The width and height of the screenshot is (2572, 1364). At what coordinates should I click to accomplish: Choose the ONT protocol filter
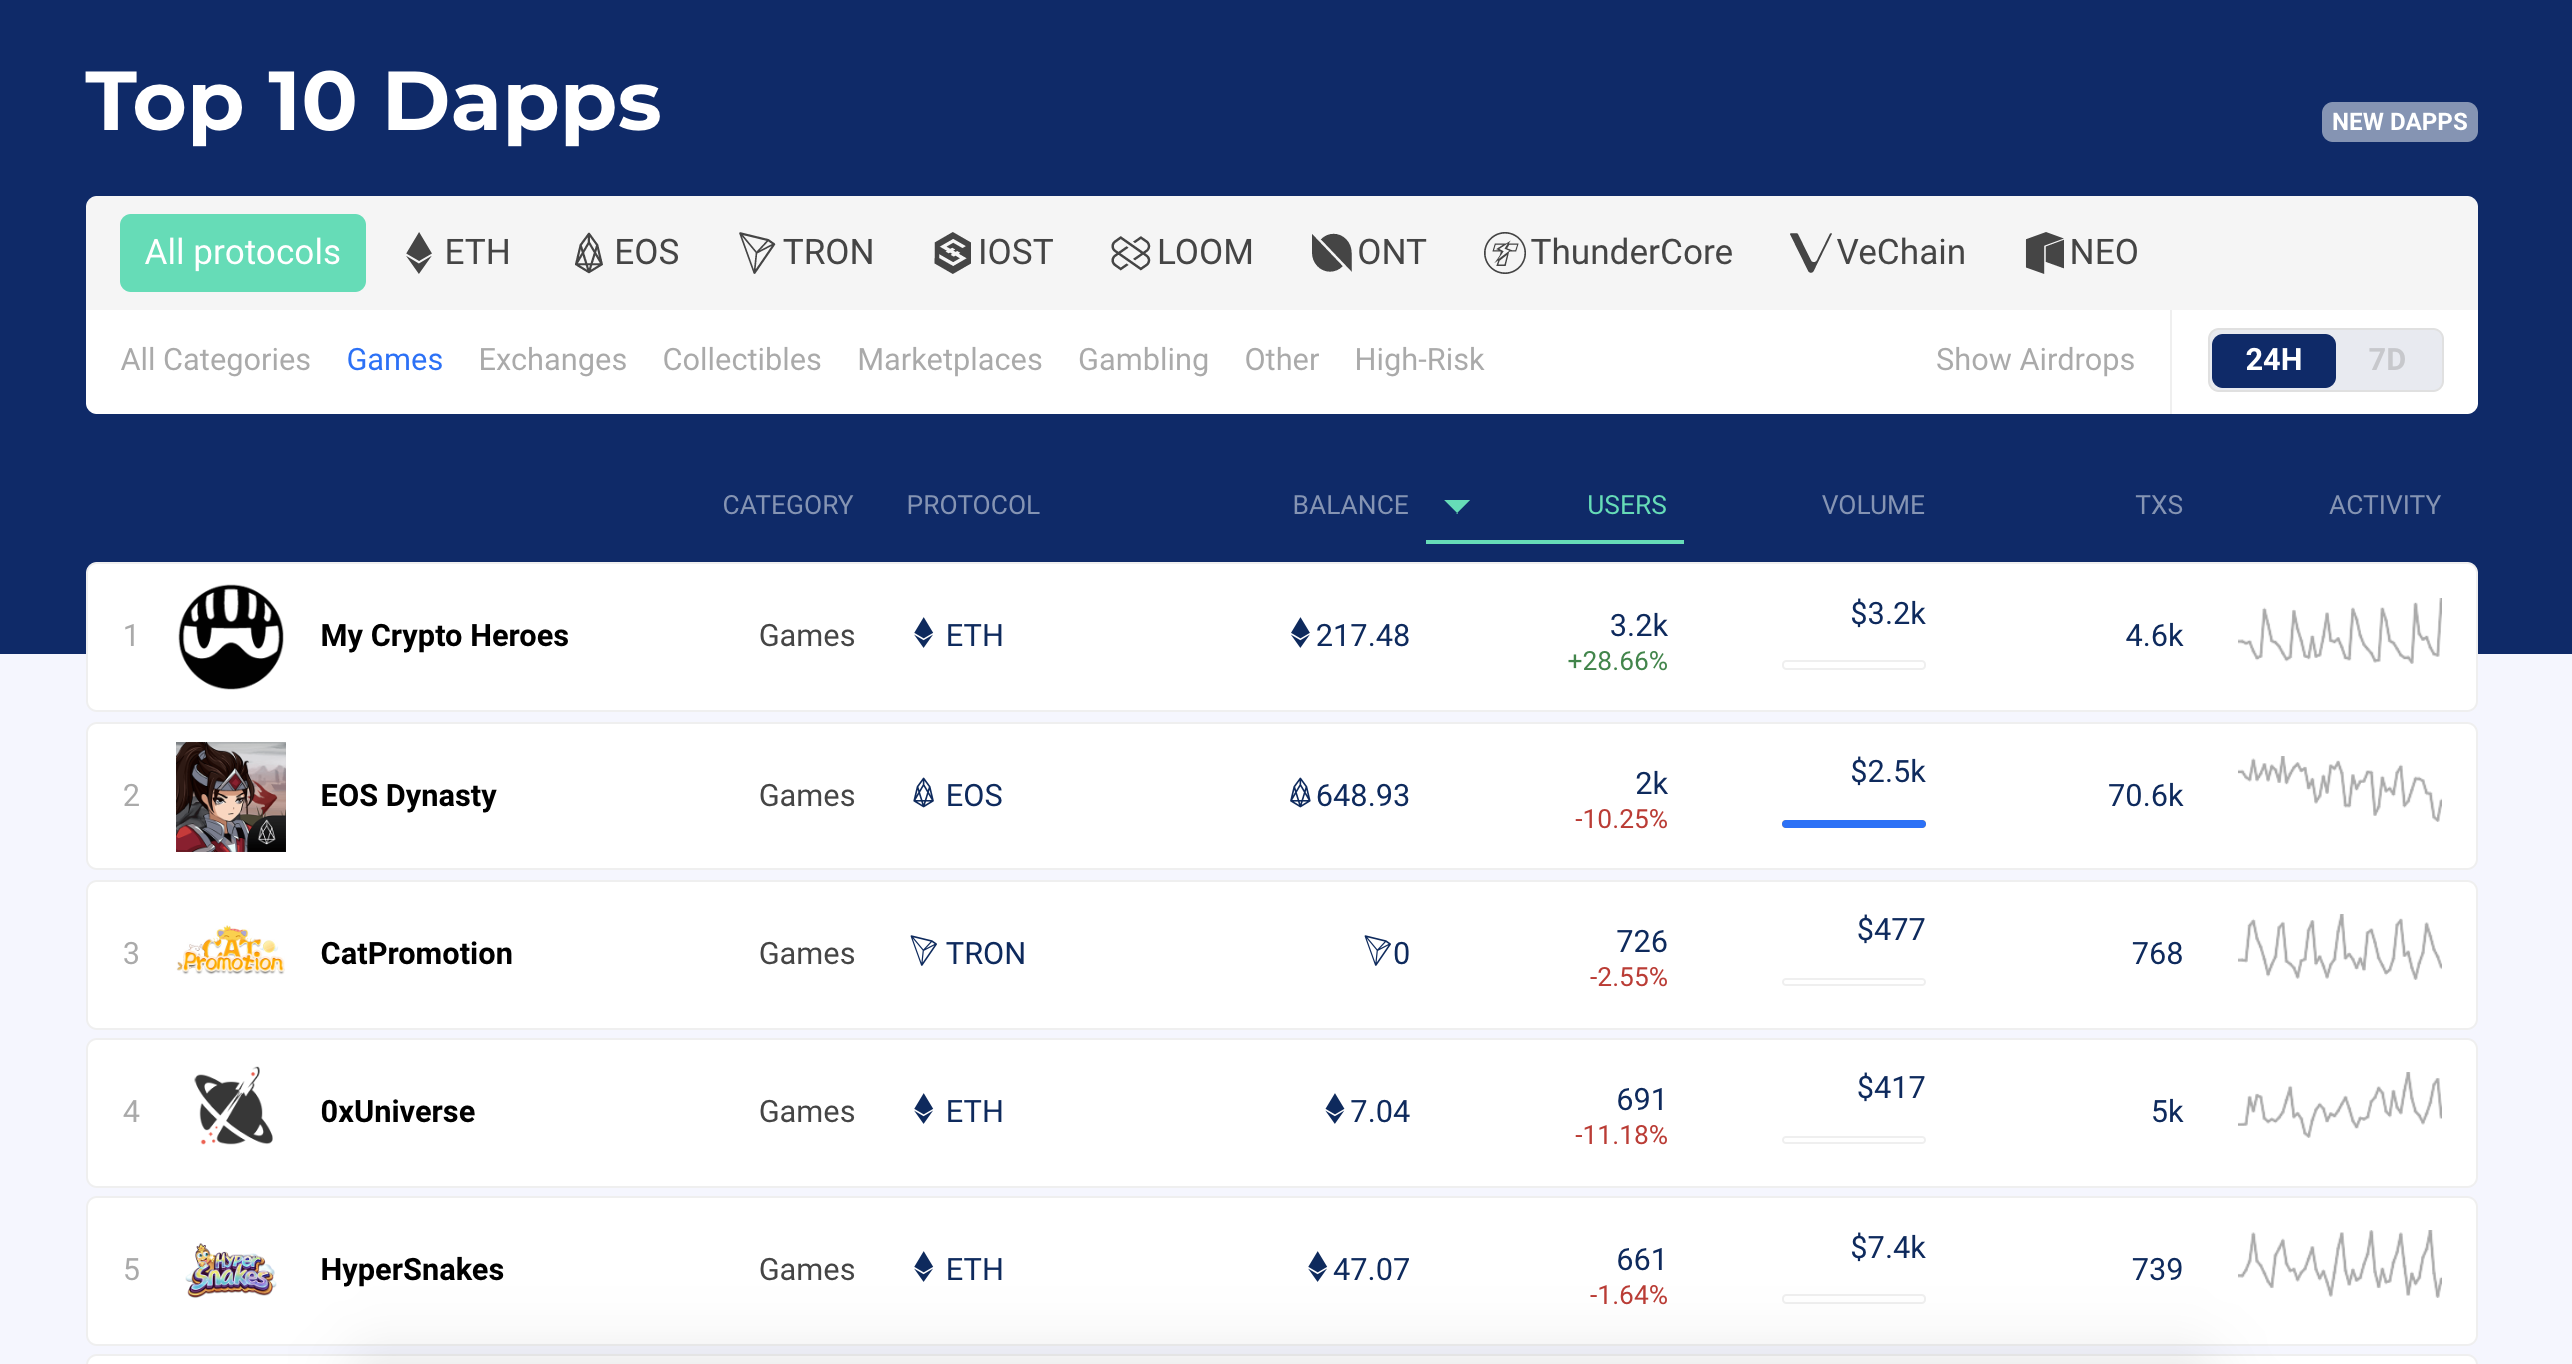(x=1368, y=252)
